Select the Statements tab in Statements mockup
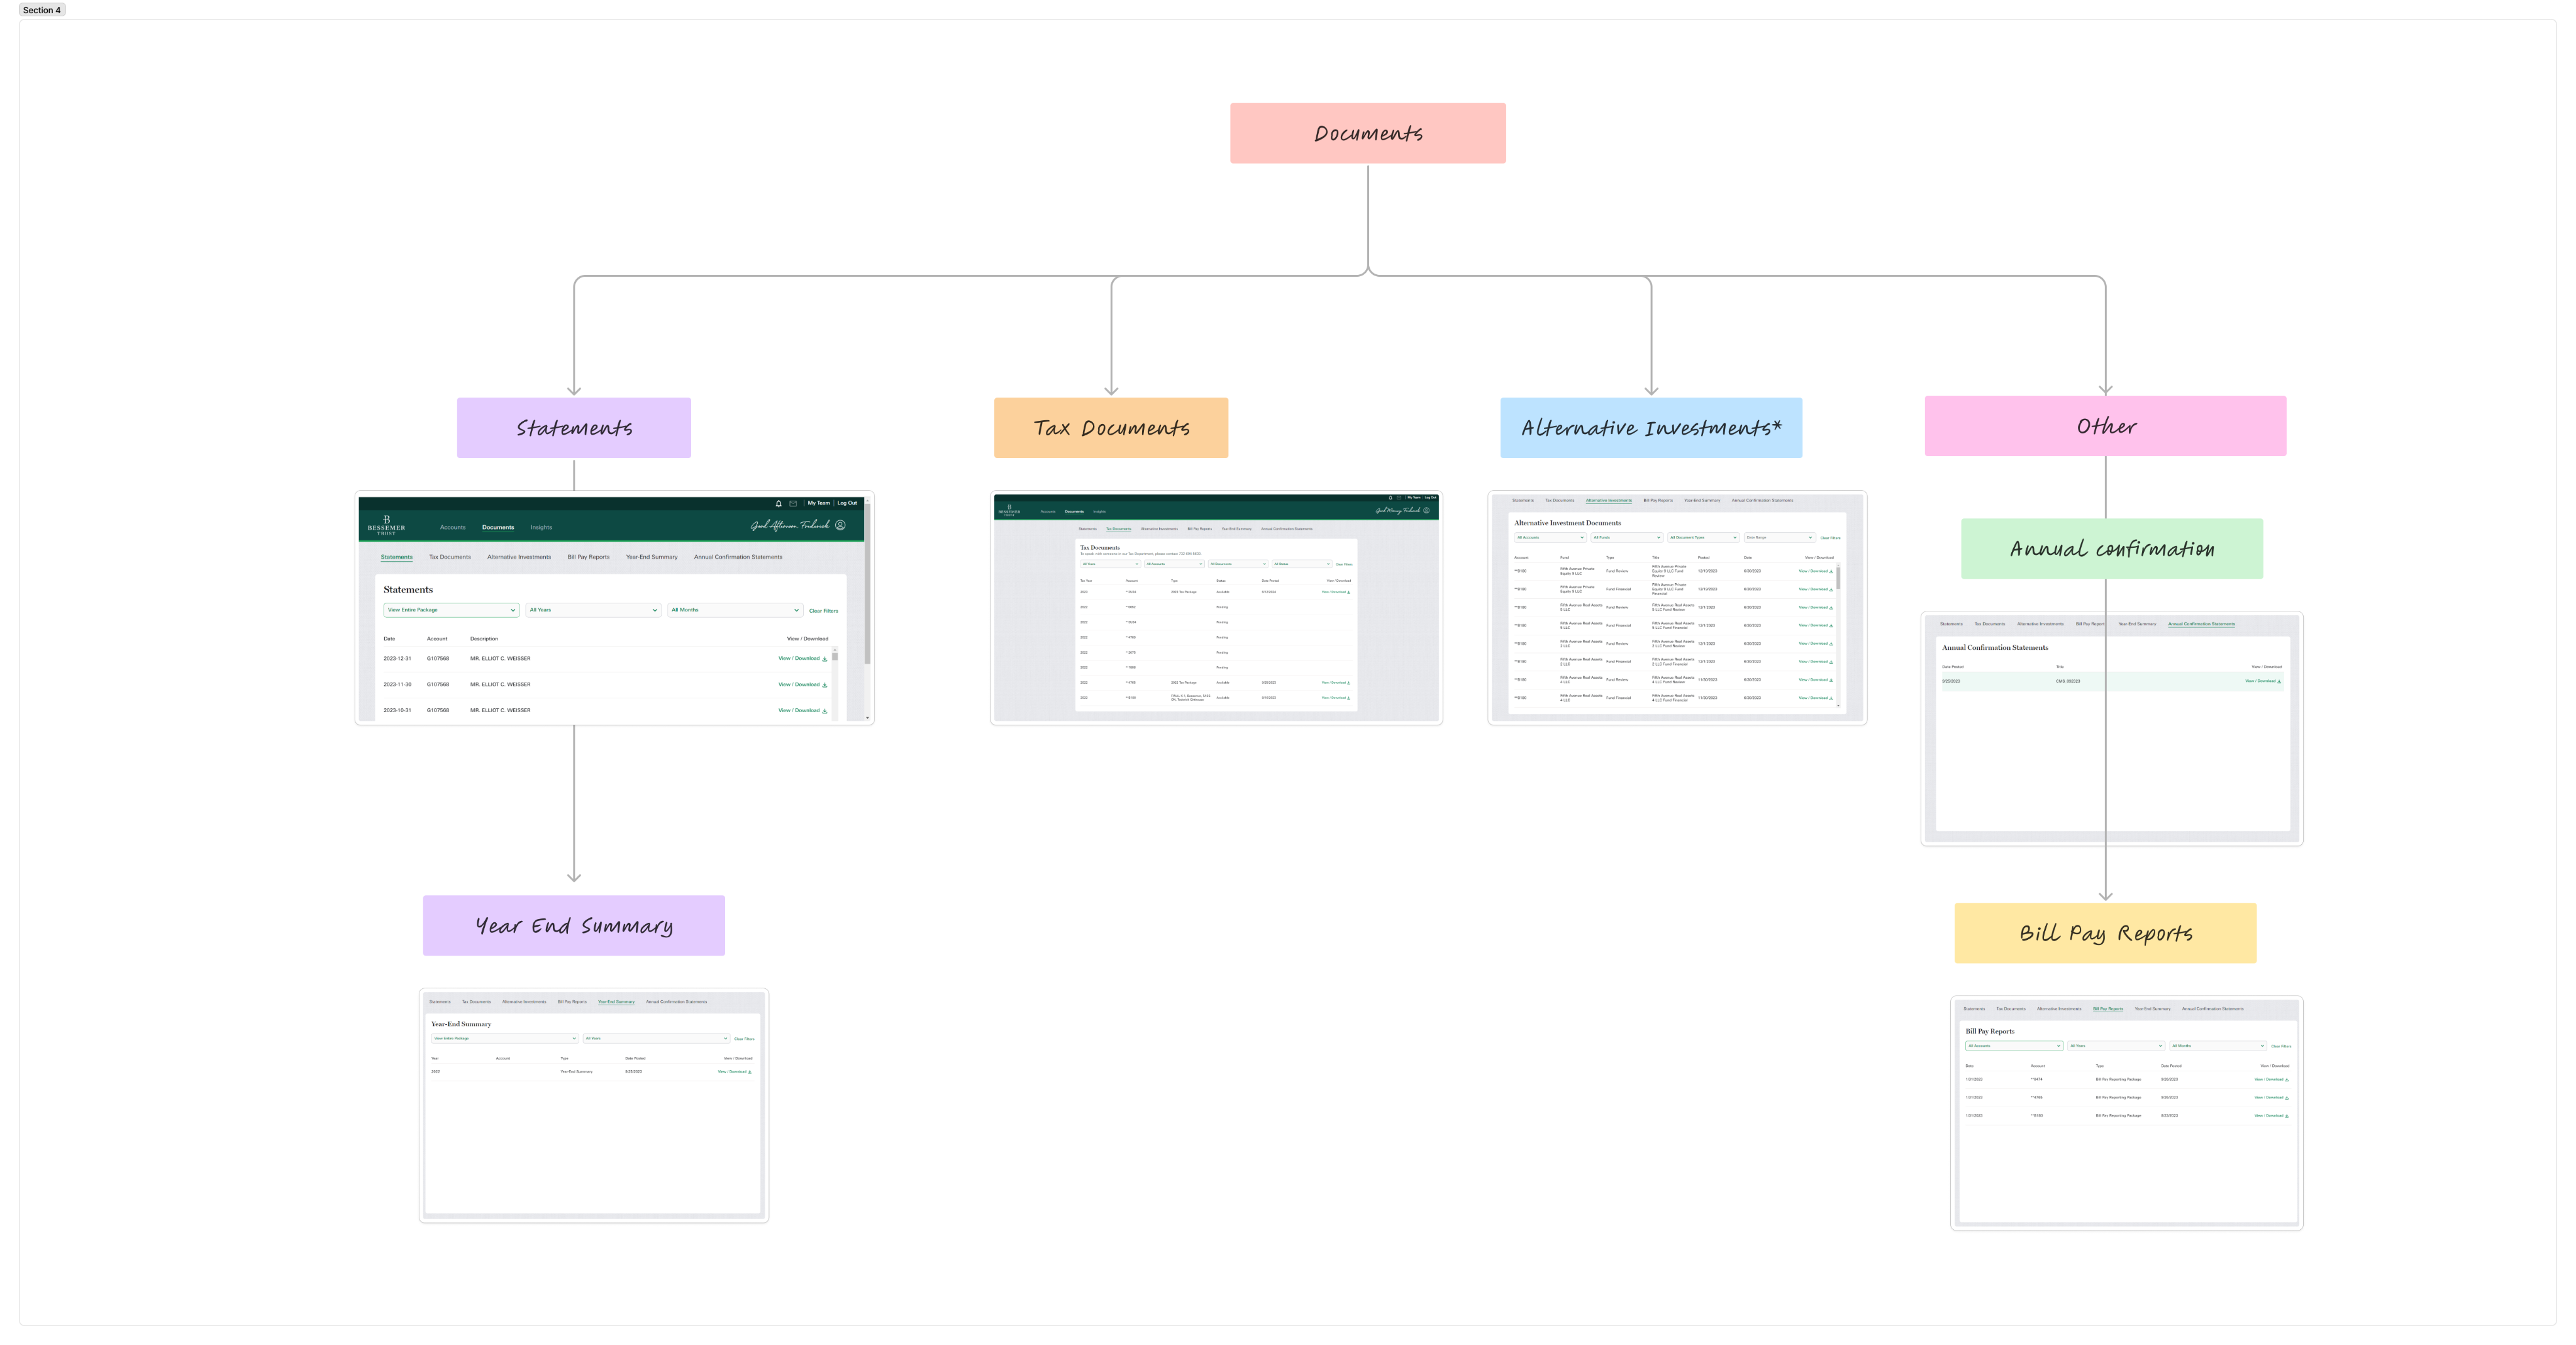 [x=396, y=557]
